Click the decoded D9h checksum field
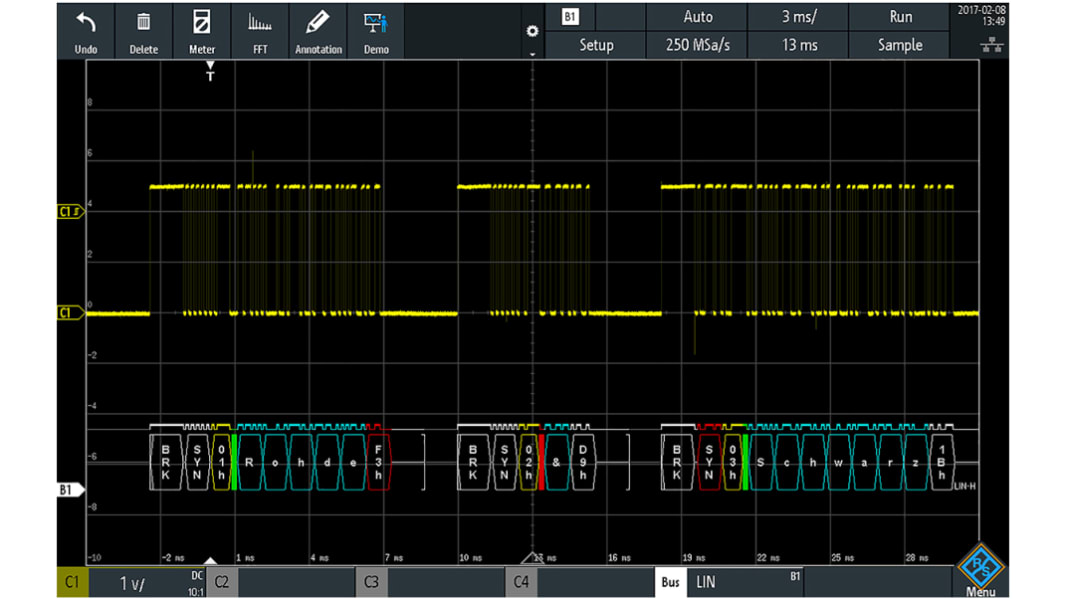The height and width of the screenshot is (599, 1065). 583,462
